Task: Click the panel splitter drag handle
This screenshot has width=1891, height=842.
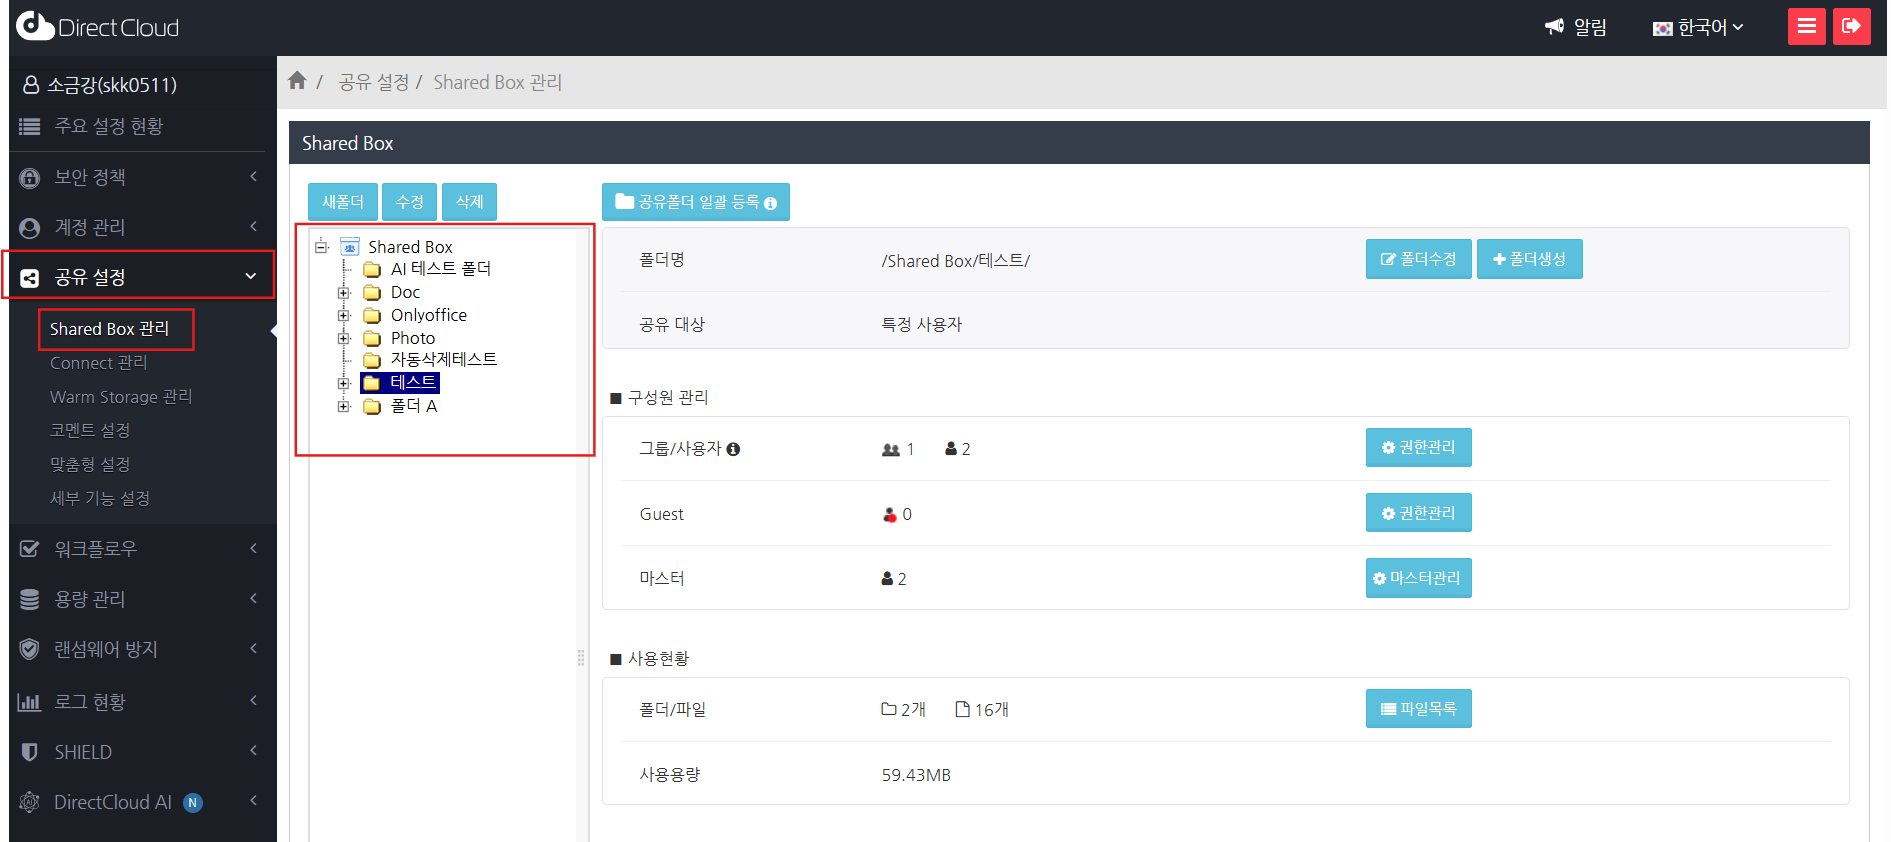Action: [581, 658]
